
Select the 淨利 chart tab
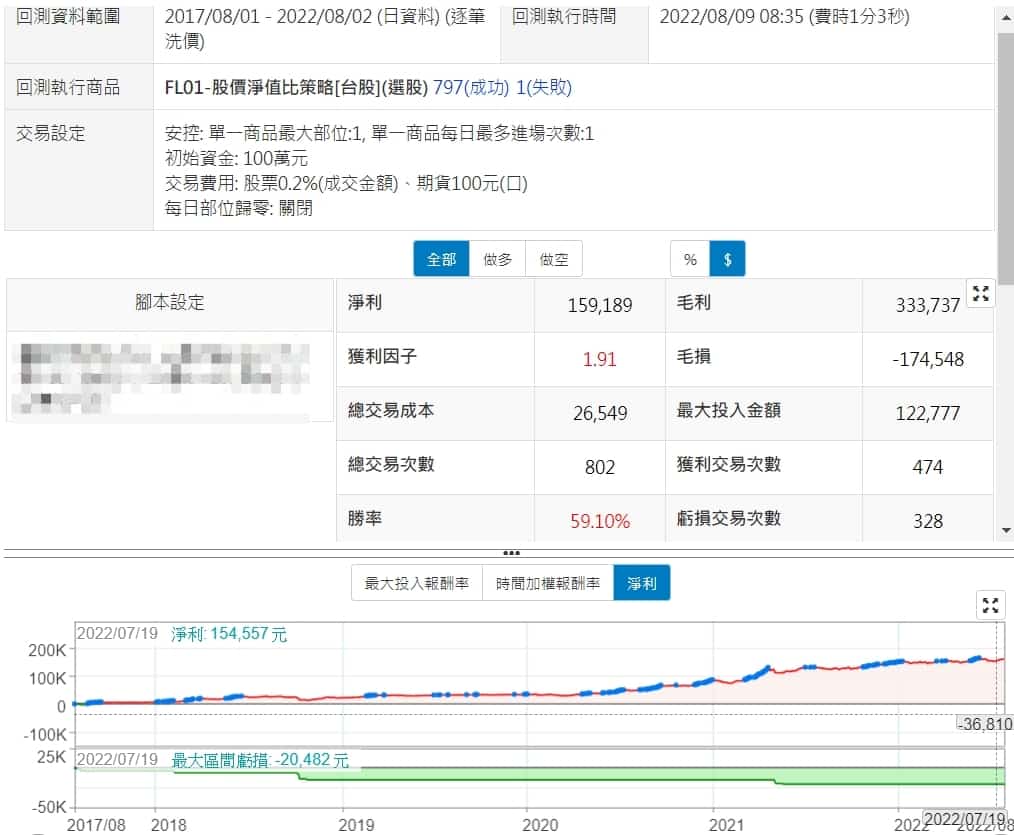[642, 583]
